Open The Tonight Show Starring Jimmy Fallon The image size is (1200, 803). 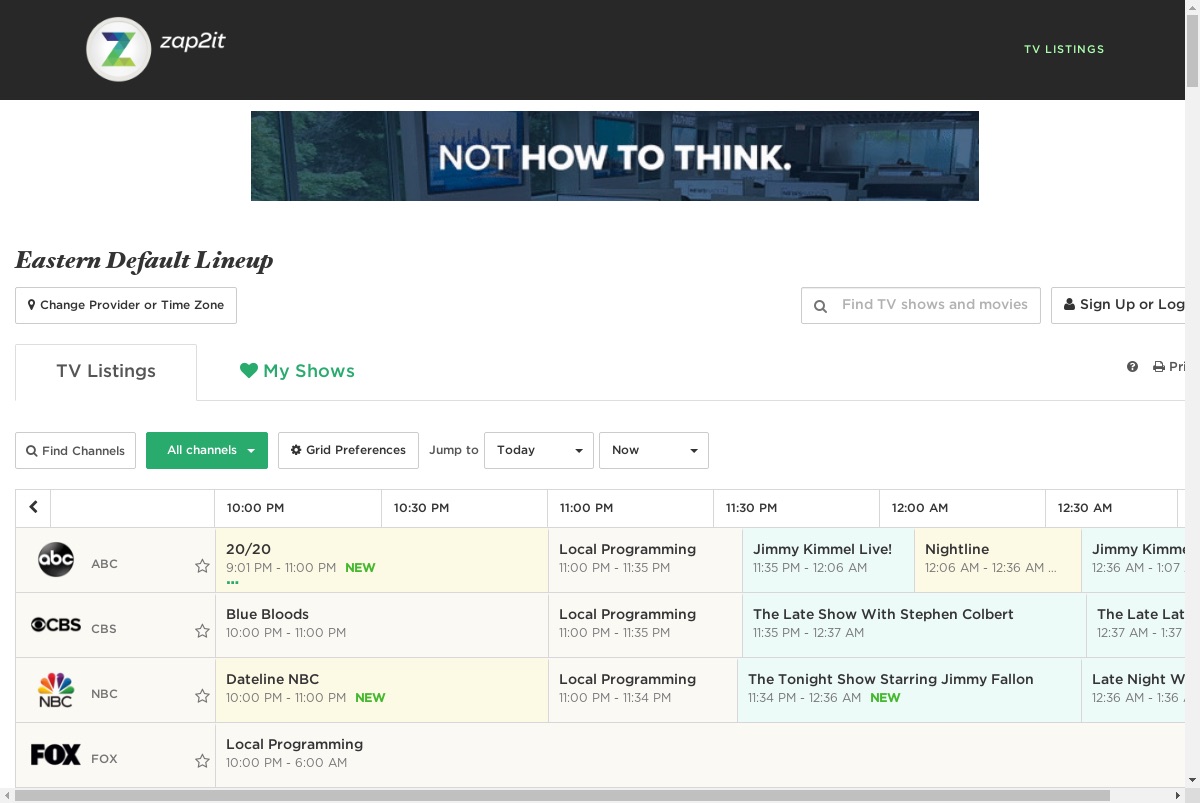pyautogui.click(x=909, y=690)
